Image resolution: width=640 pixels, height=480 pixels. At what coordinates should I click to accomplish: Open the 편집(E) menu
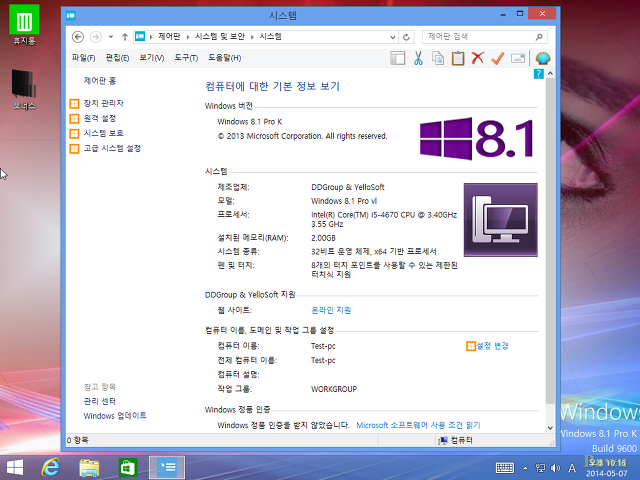pos(117,58)
